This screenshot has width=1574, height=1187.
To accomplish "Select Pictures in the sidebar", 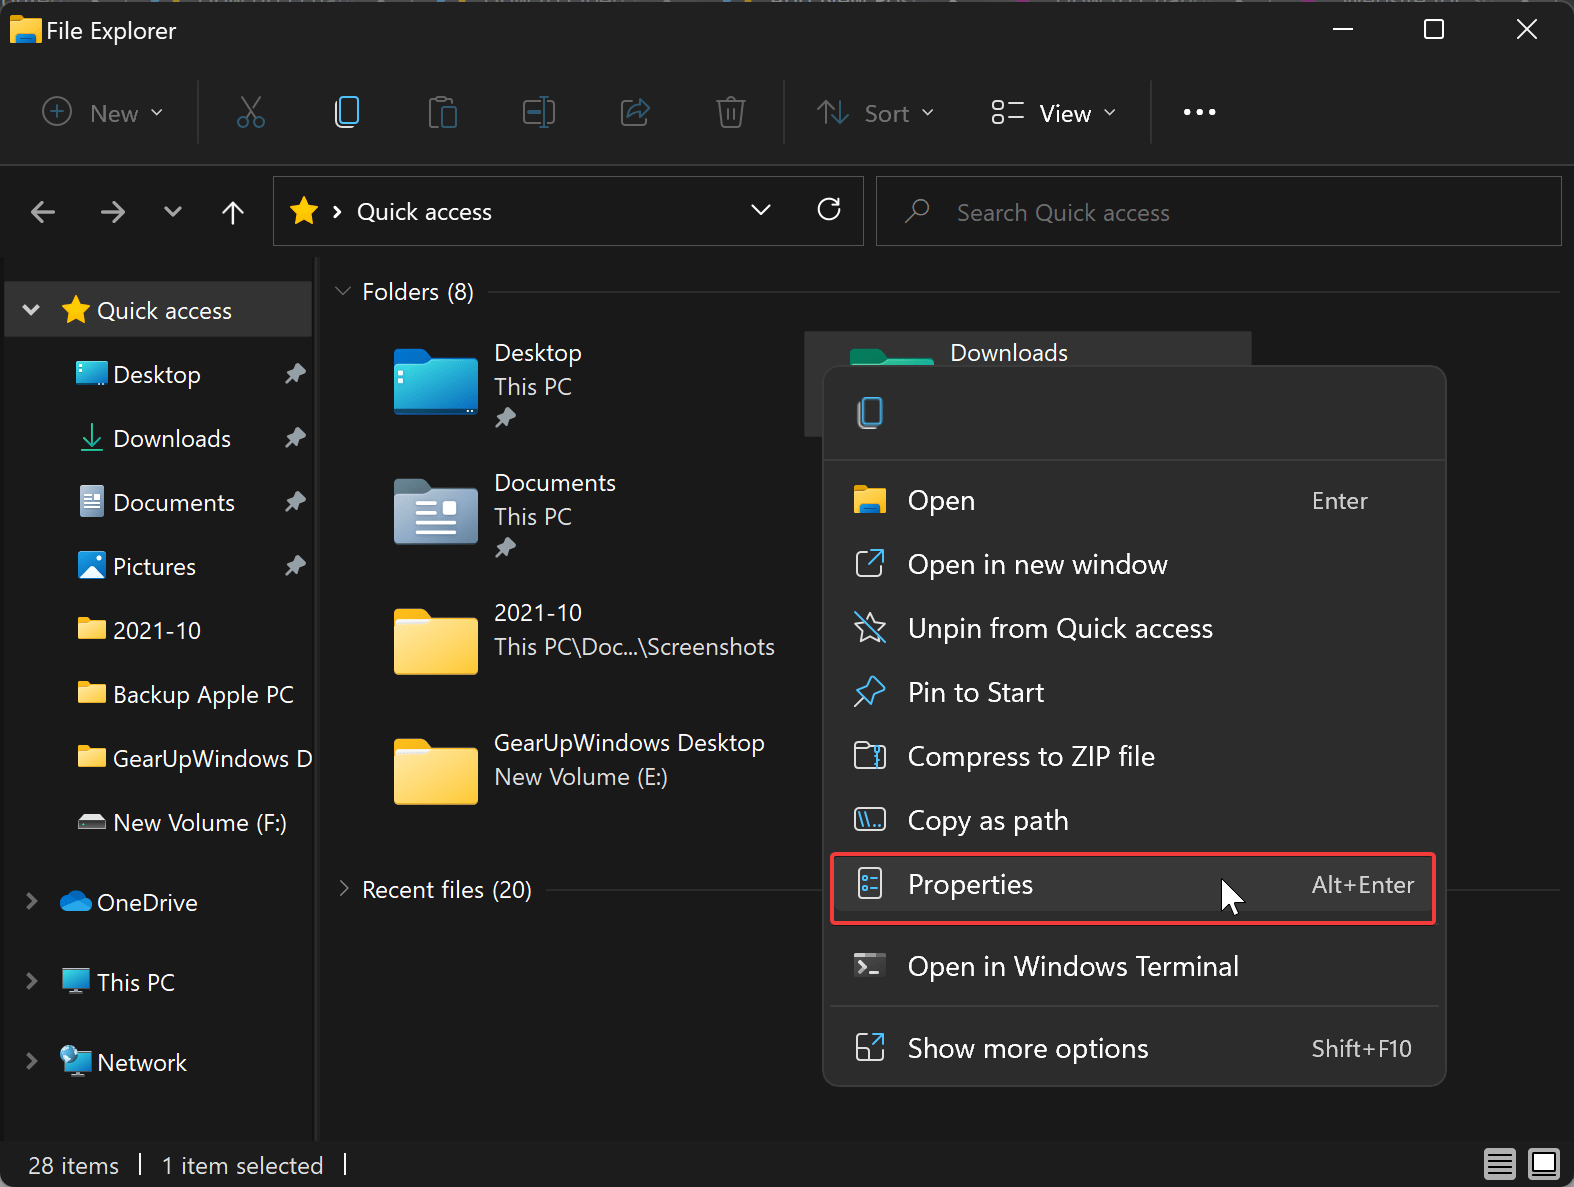I will point(154,566).
